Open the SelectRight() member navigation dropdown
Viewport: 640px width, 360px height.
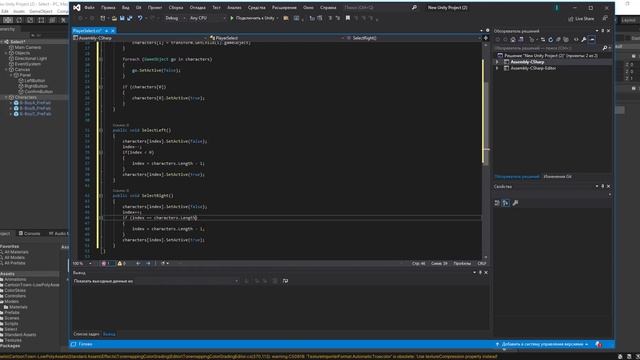(x=413, y=38)
